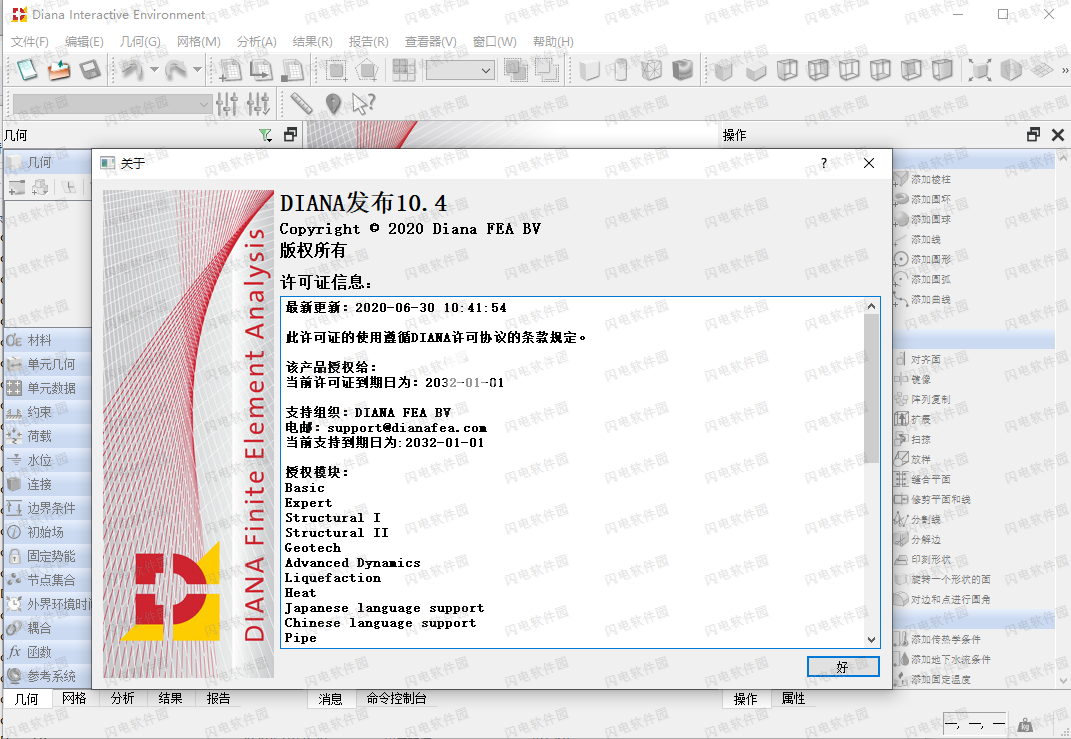1071x739 pixels.
Task: Click the 缝合平面 operation
Action: click(x=923, y=479)
